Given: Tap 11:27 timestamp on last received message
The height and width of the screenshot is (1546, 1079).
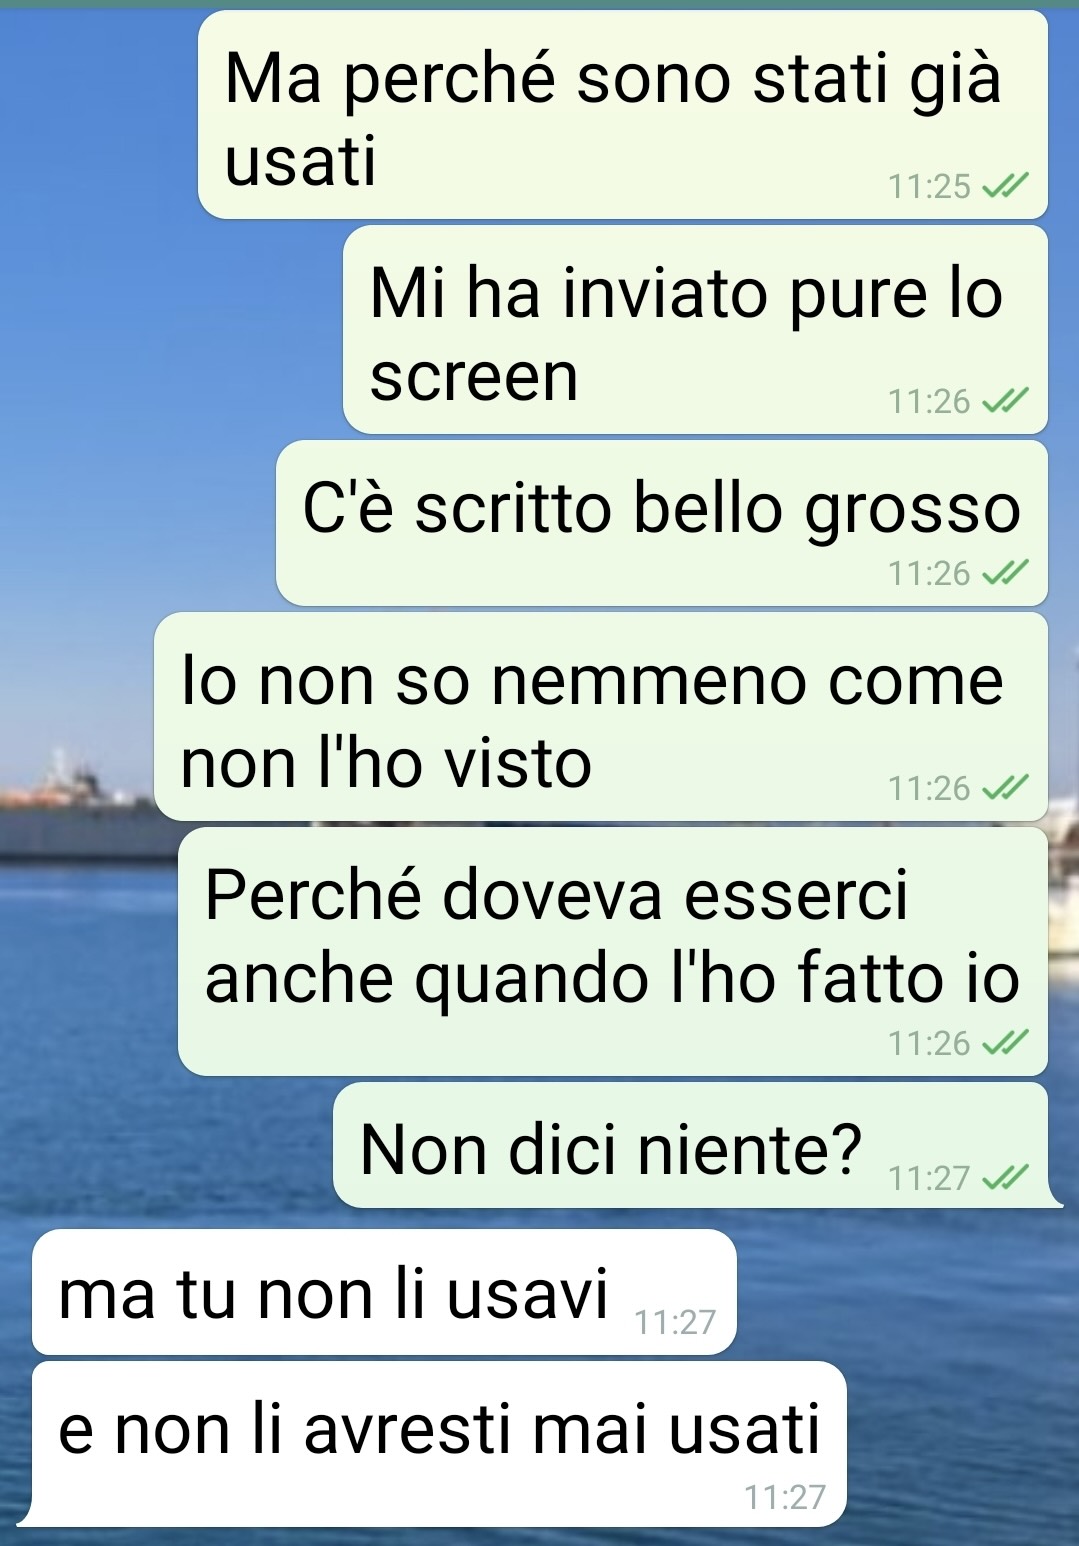Looking at the screenshot, I should click(785, 1497).
